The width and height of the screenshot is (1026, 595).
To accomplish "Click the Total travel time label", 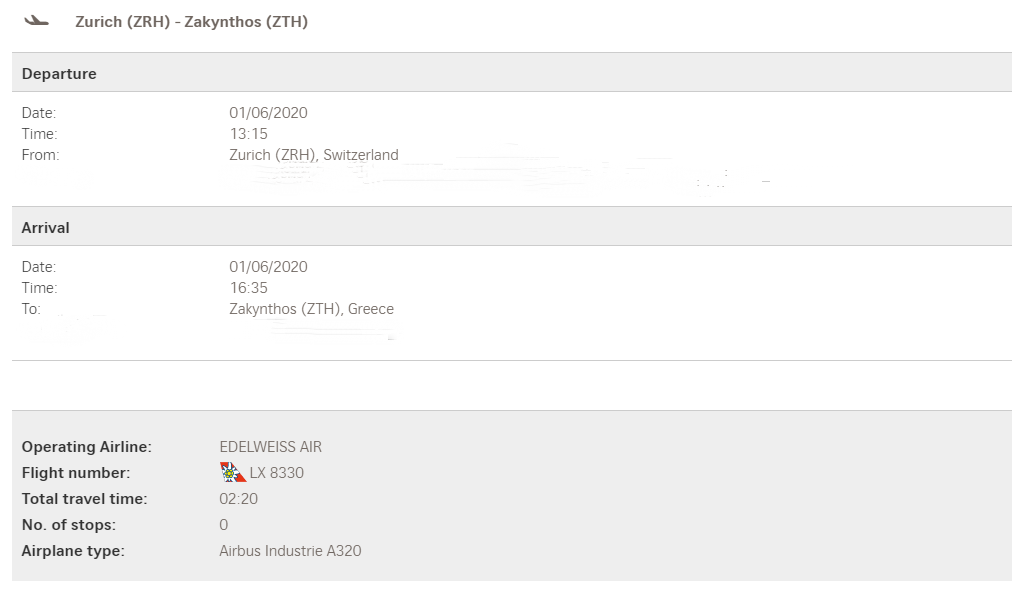I will click(x=84, y=499).
